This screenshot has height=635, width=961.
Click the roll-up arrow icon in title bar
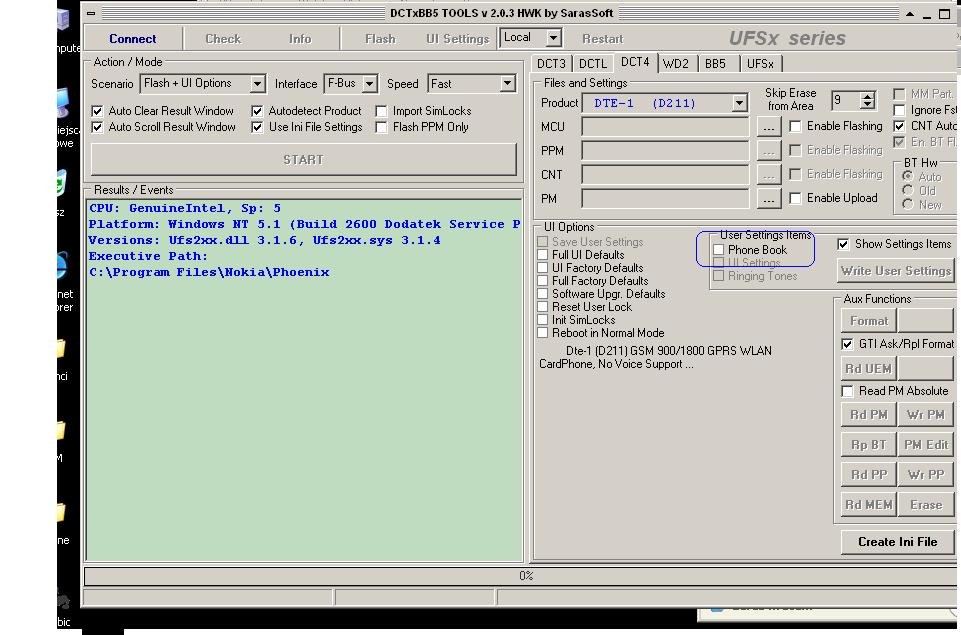click(x=910, y=13)
